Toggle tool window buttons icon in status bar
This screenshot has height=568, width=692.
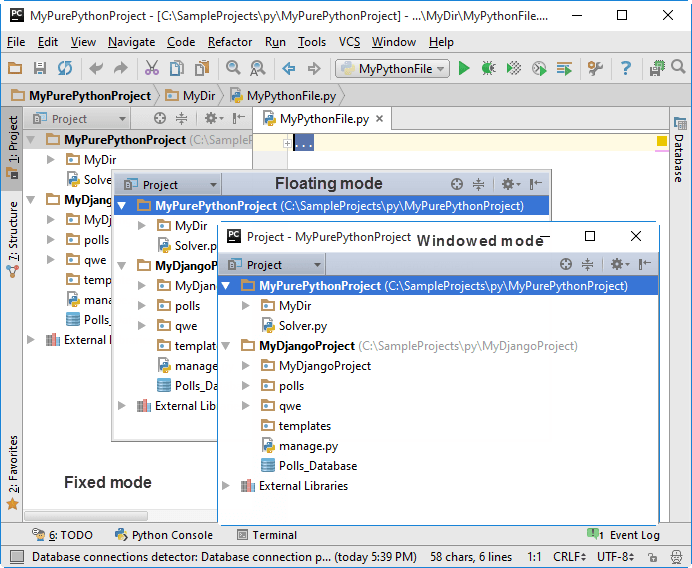tap(17, 557)
